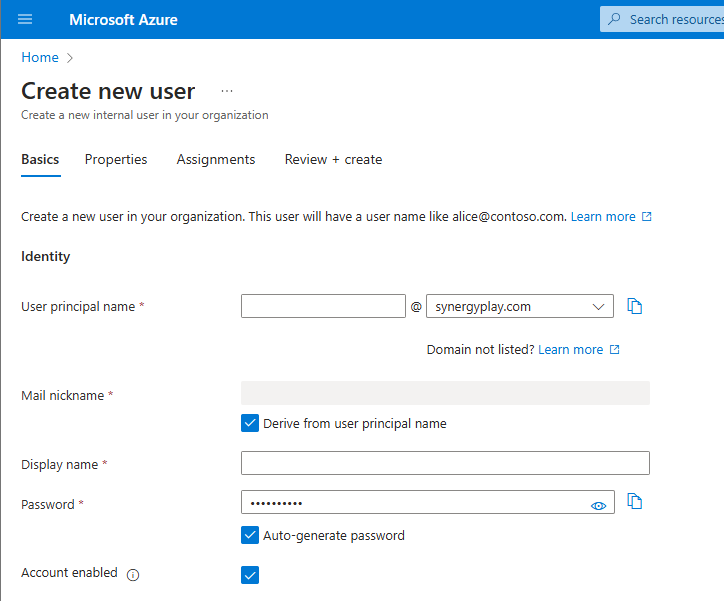
Task: Open Learn more about user names
Action: [x=611, y=216]
